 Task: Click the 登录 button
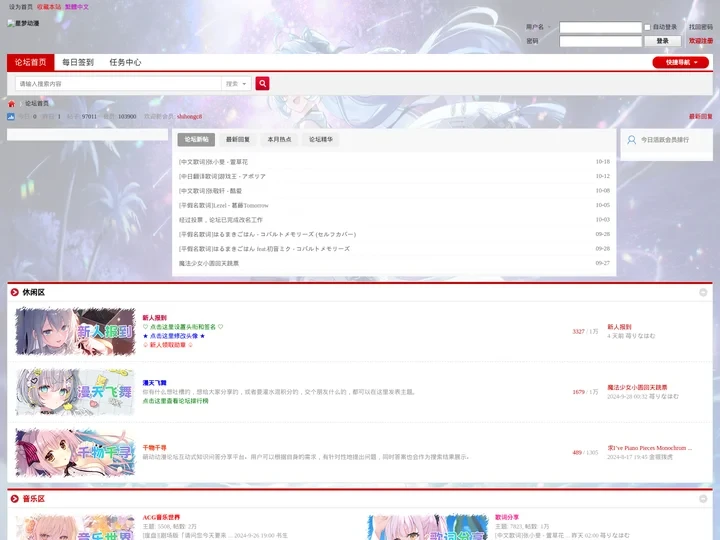pyautogui.click(x=663, y=41)
